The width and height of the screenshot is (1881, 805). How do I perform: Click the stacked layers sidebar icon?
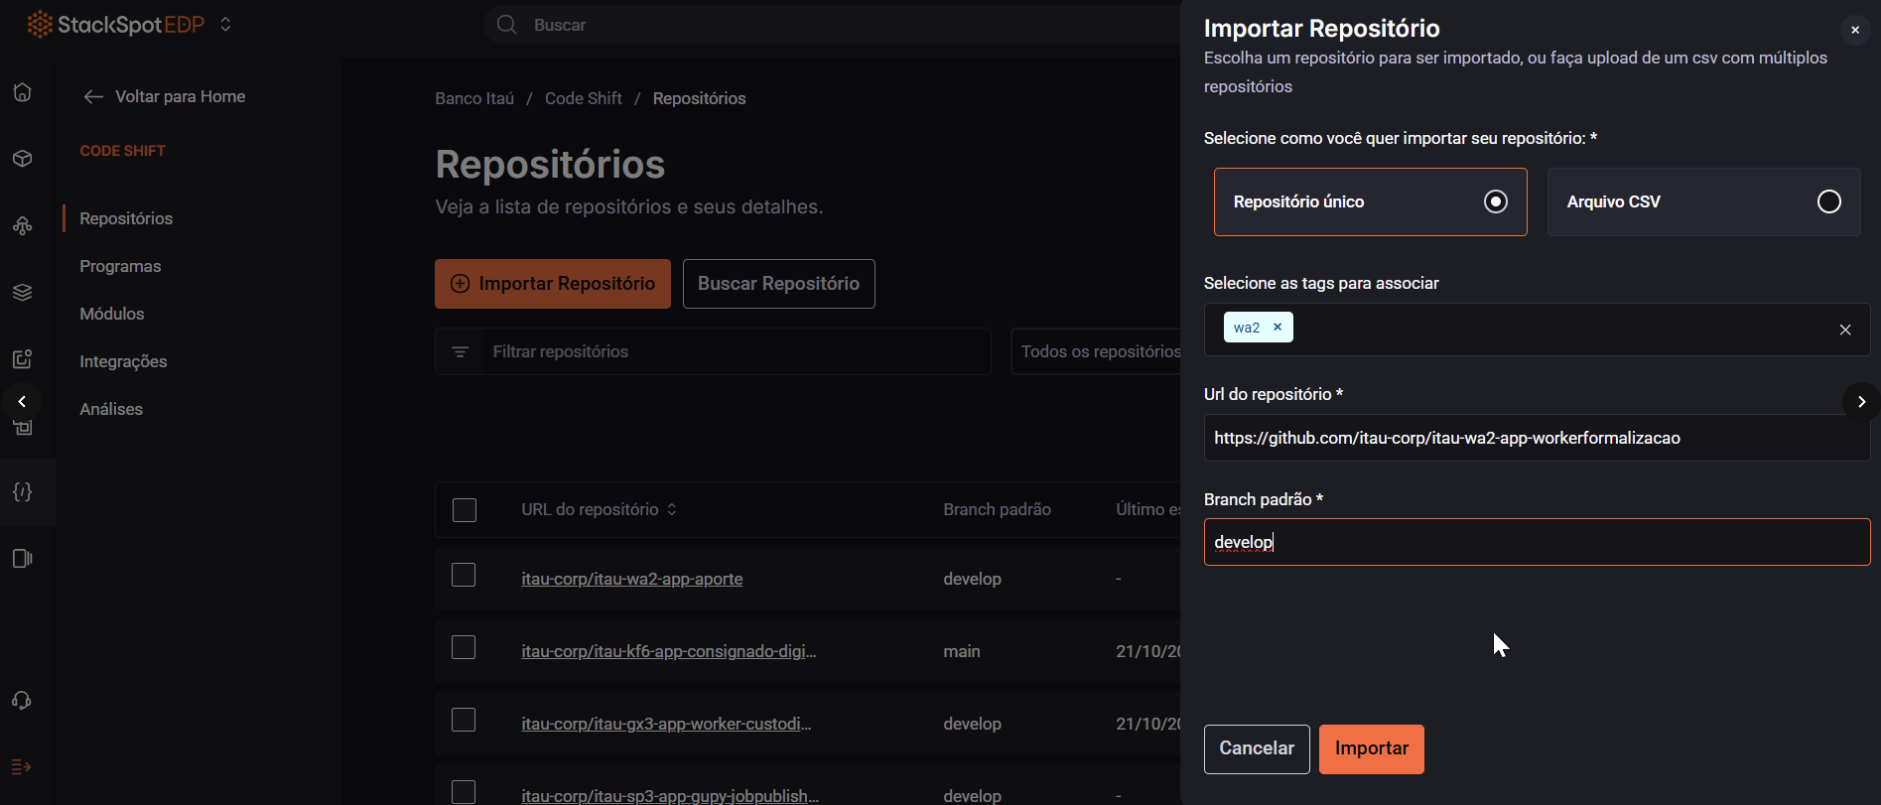pyautogui.click(x=22, y=292)
